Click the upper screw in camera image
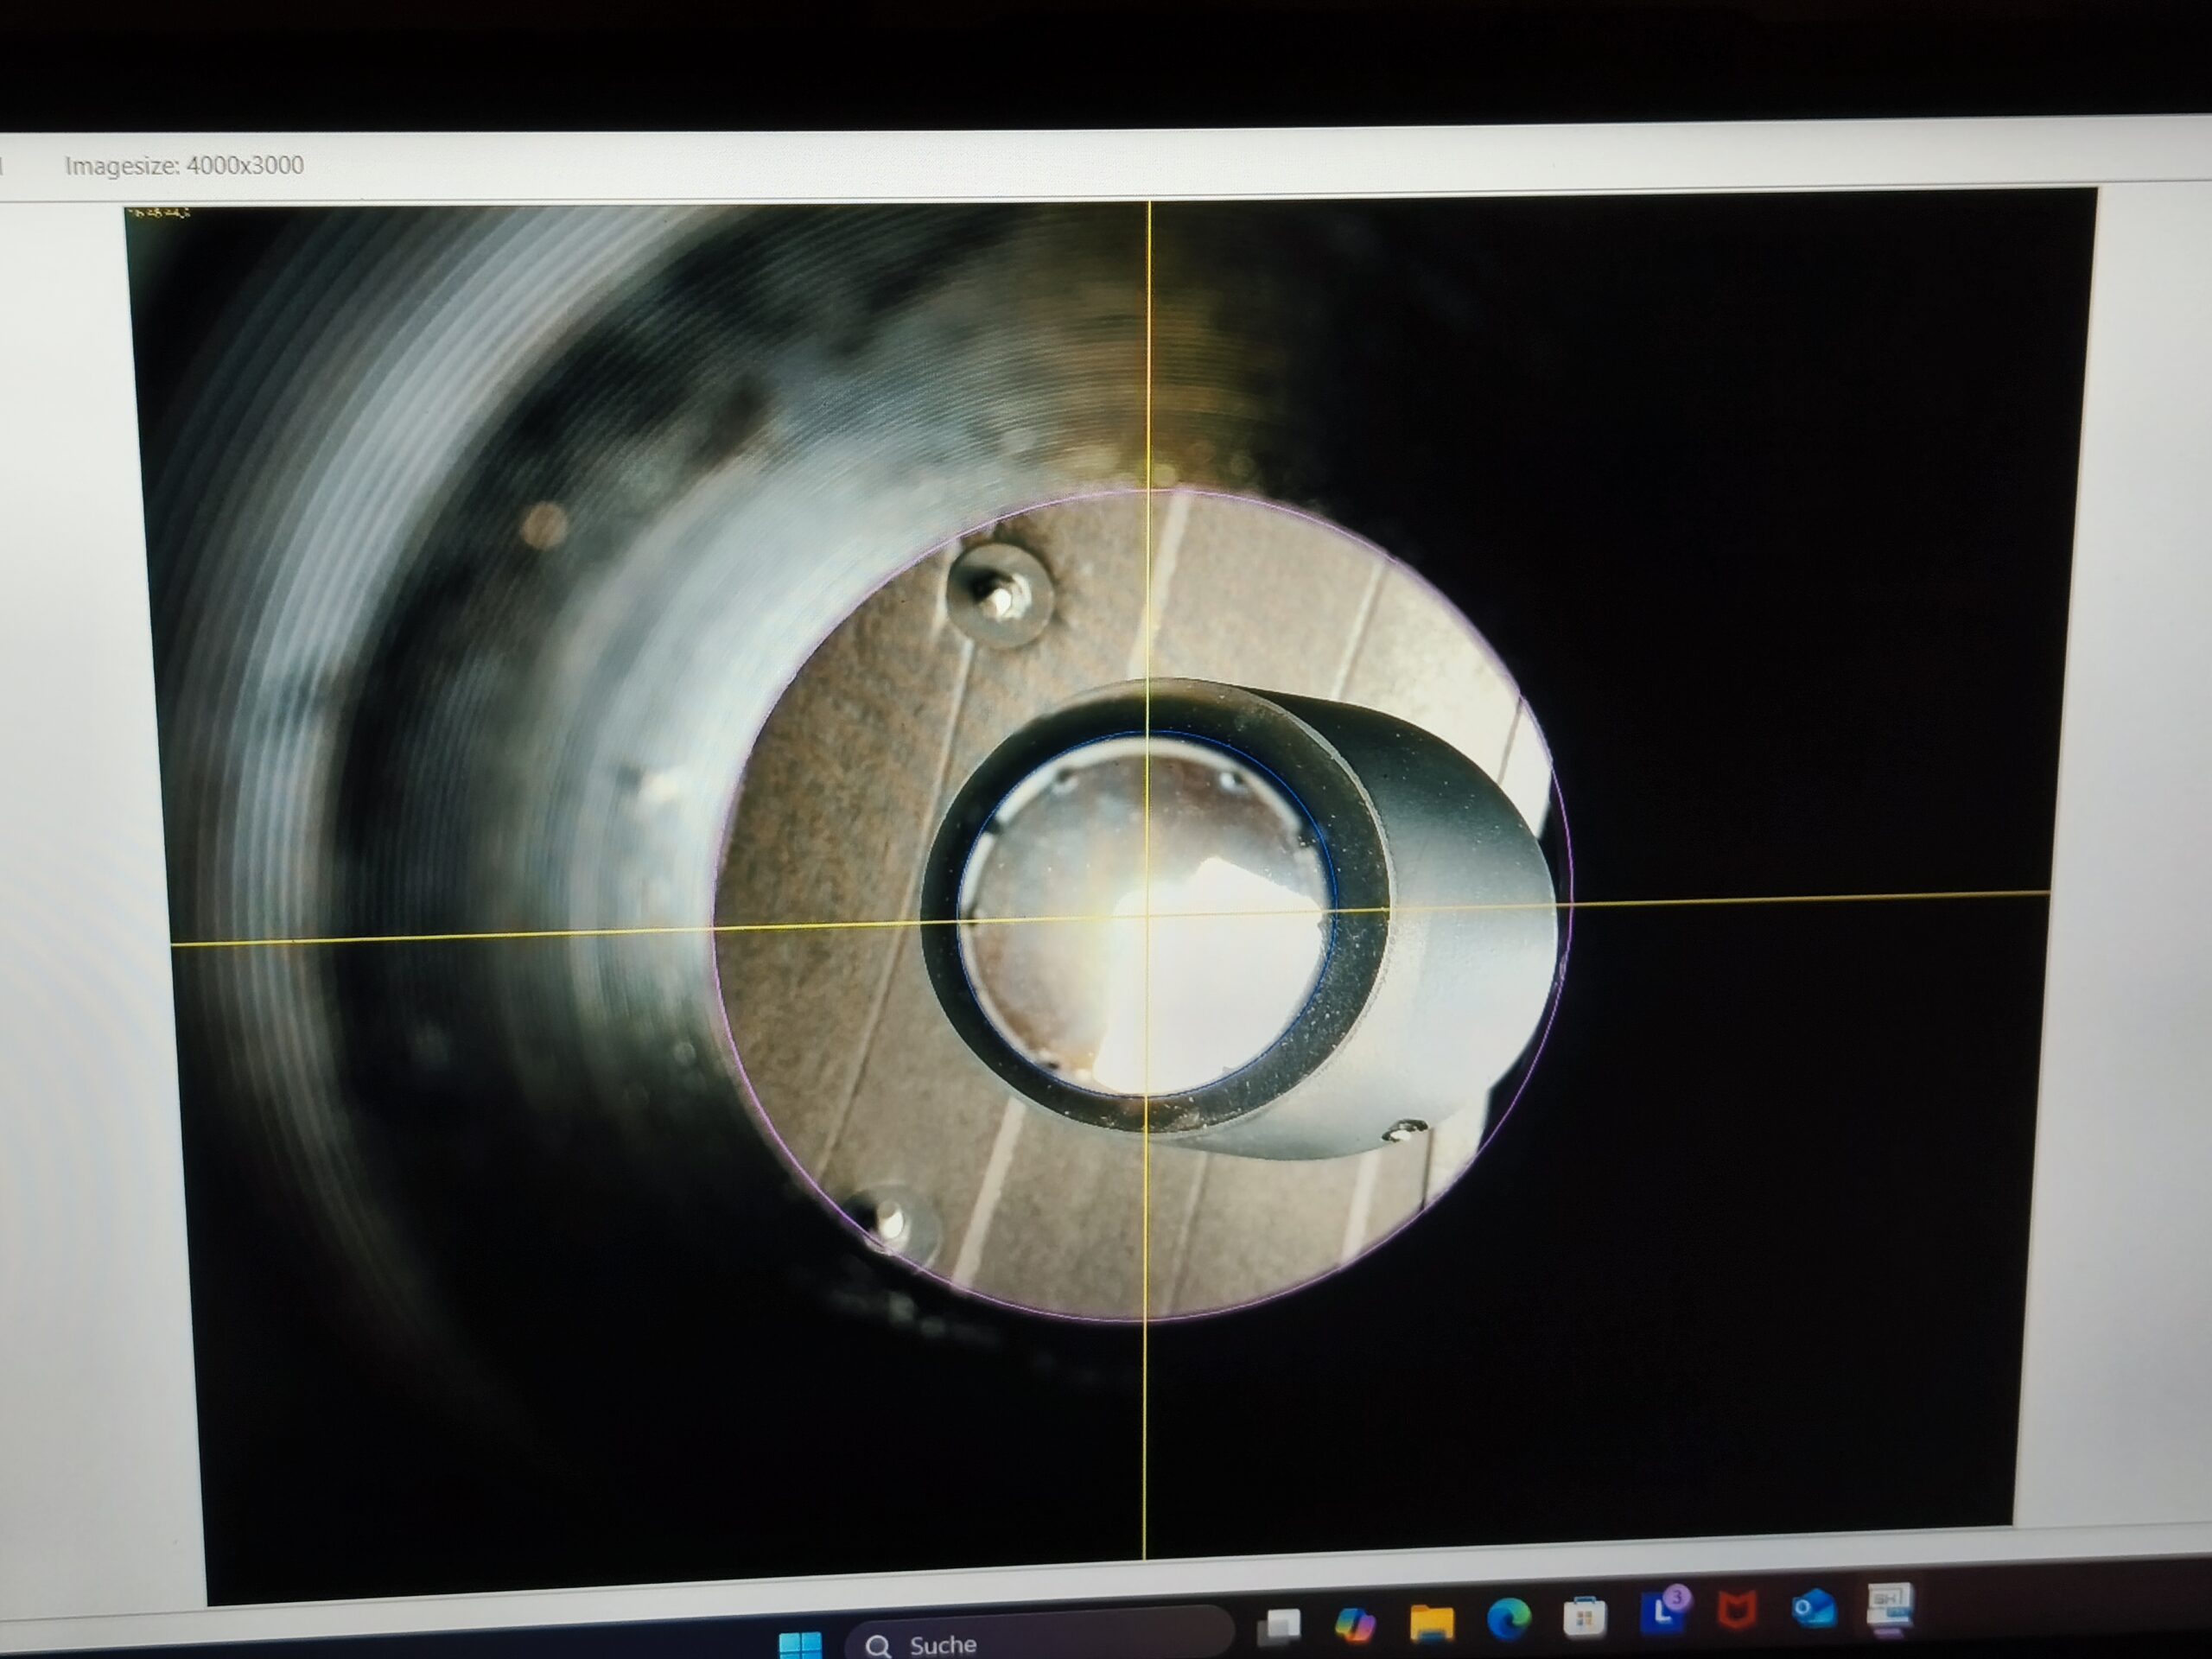This screenshot has width=2212, height=1659. click(x=999, y=597)
